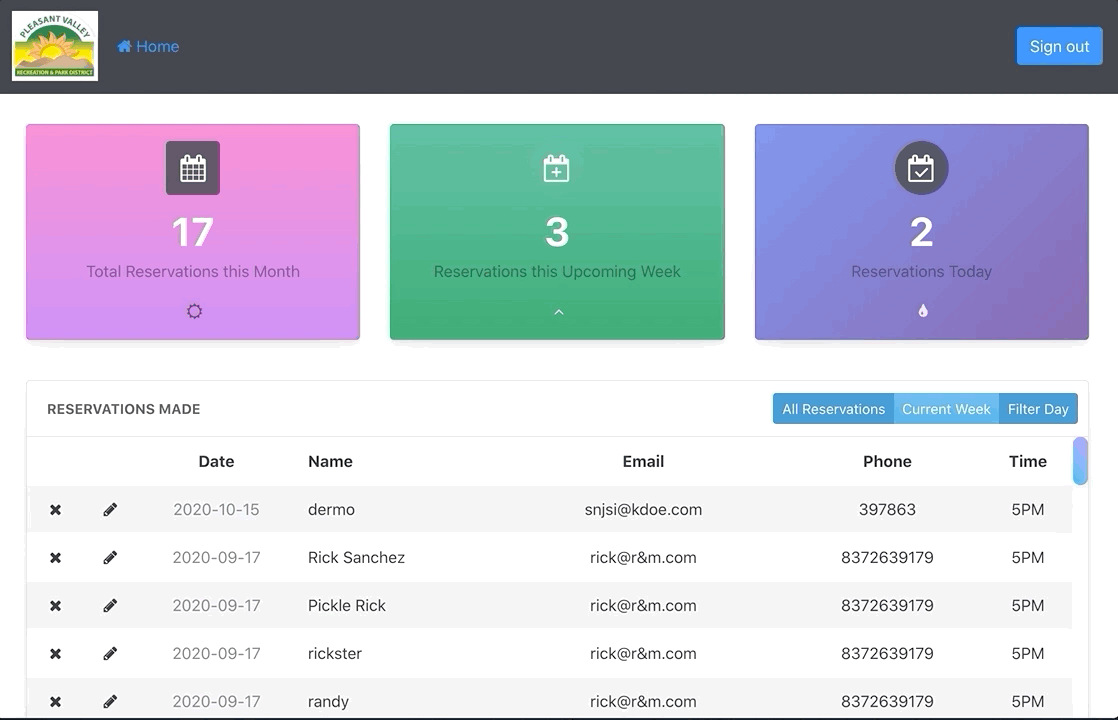Select the All Reservations filter
The width and height of the screenshot is (1118, 720).
(x=834, y=409)
